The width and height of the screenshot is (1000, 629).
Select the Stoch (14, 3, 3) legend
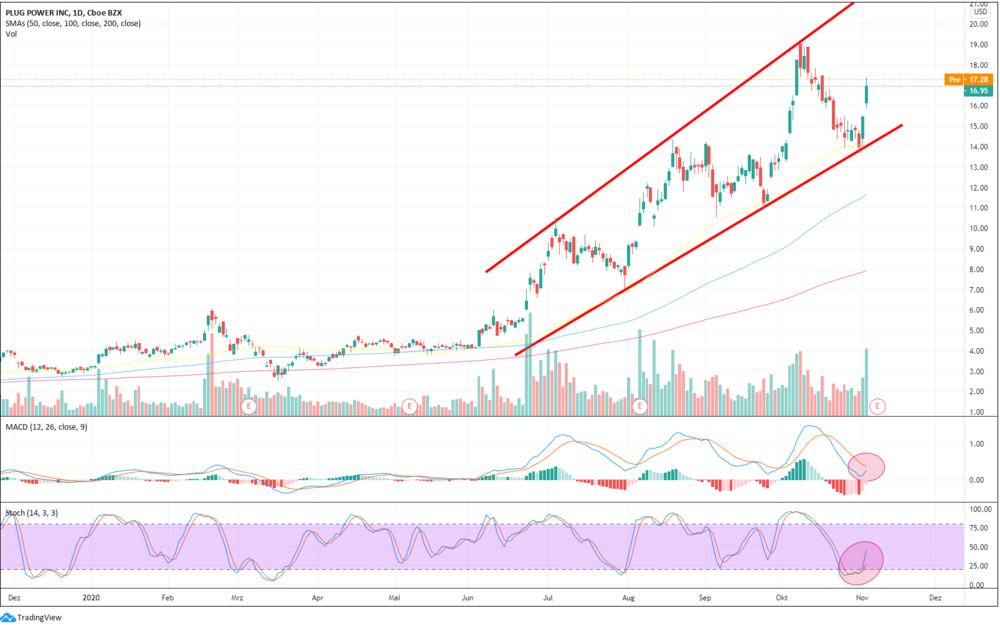pos(32,513)
